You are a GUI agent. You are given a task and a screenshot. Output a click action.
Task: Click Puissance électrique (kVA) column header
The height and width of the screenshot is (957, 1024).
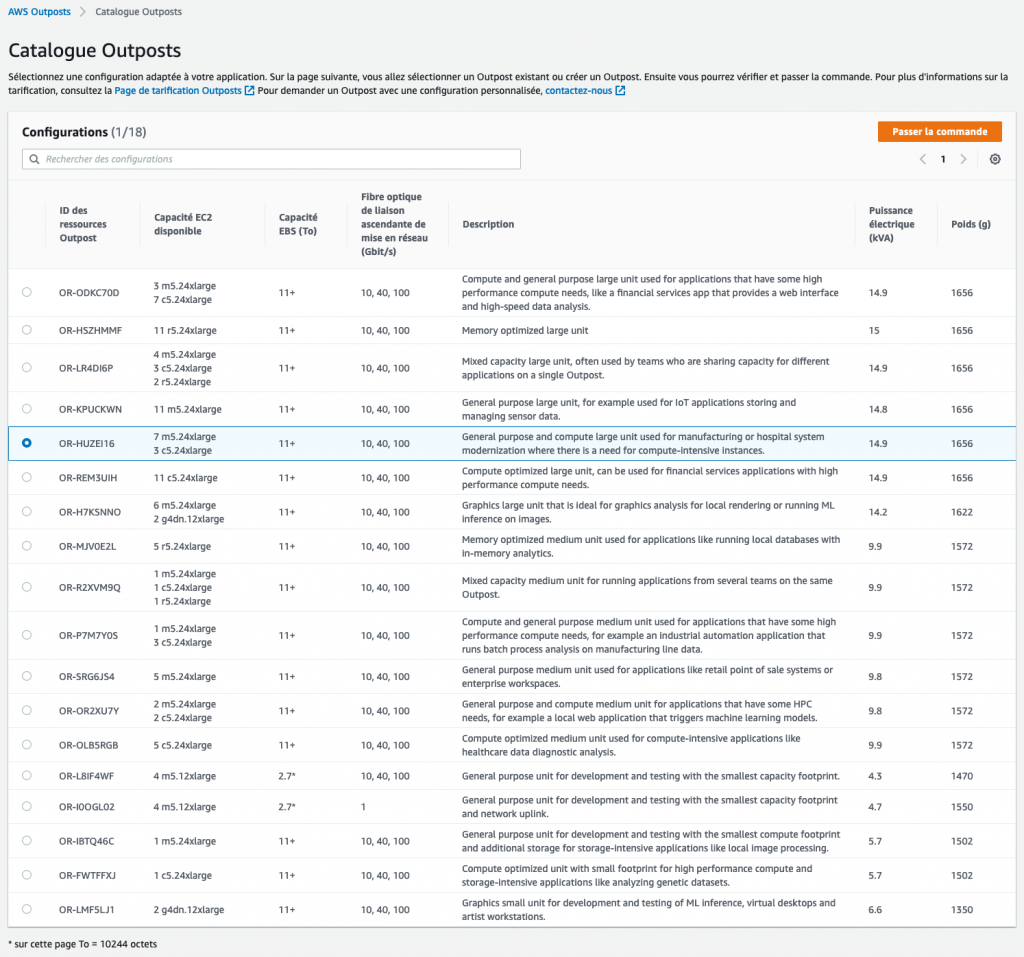click(891, 224)
